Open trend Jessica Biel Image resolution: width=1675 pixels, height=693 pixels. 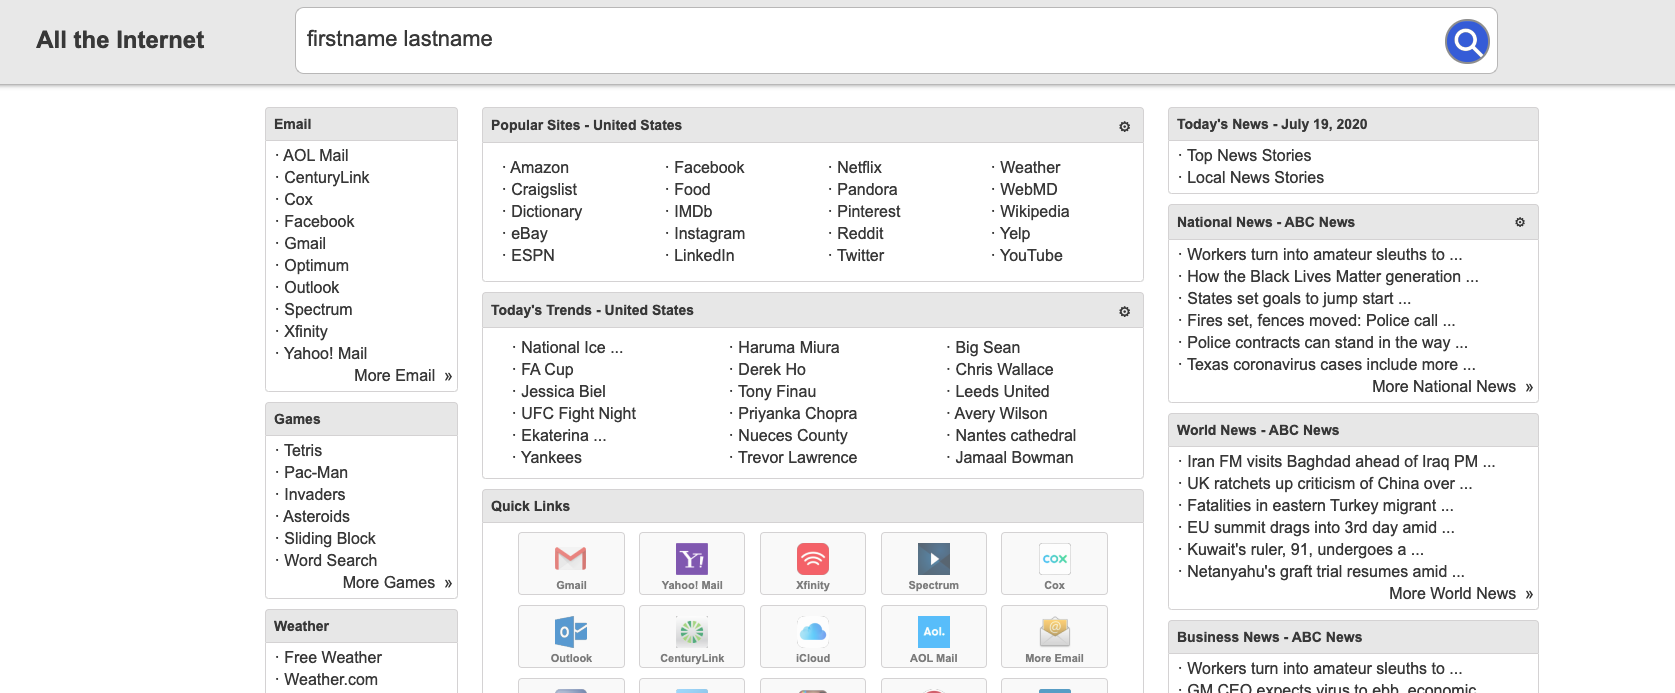563,392
